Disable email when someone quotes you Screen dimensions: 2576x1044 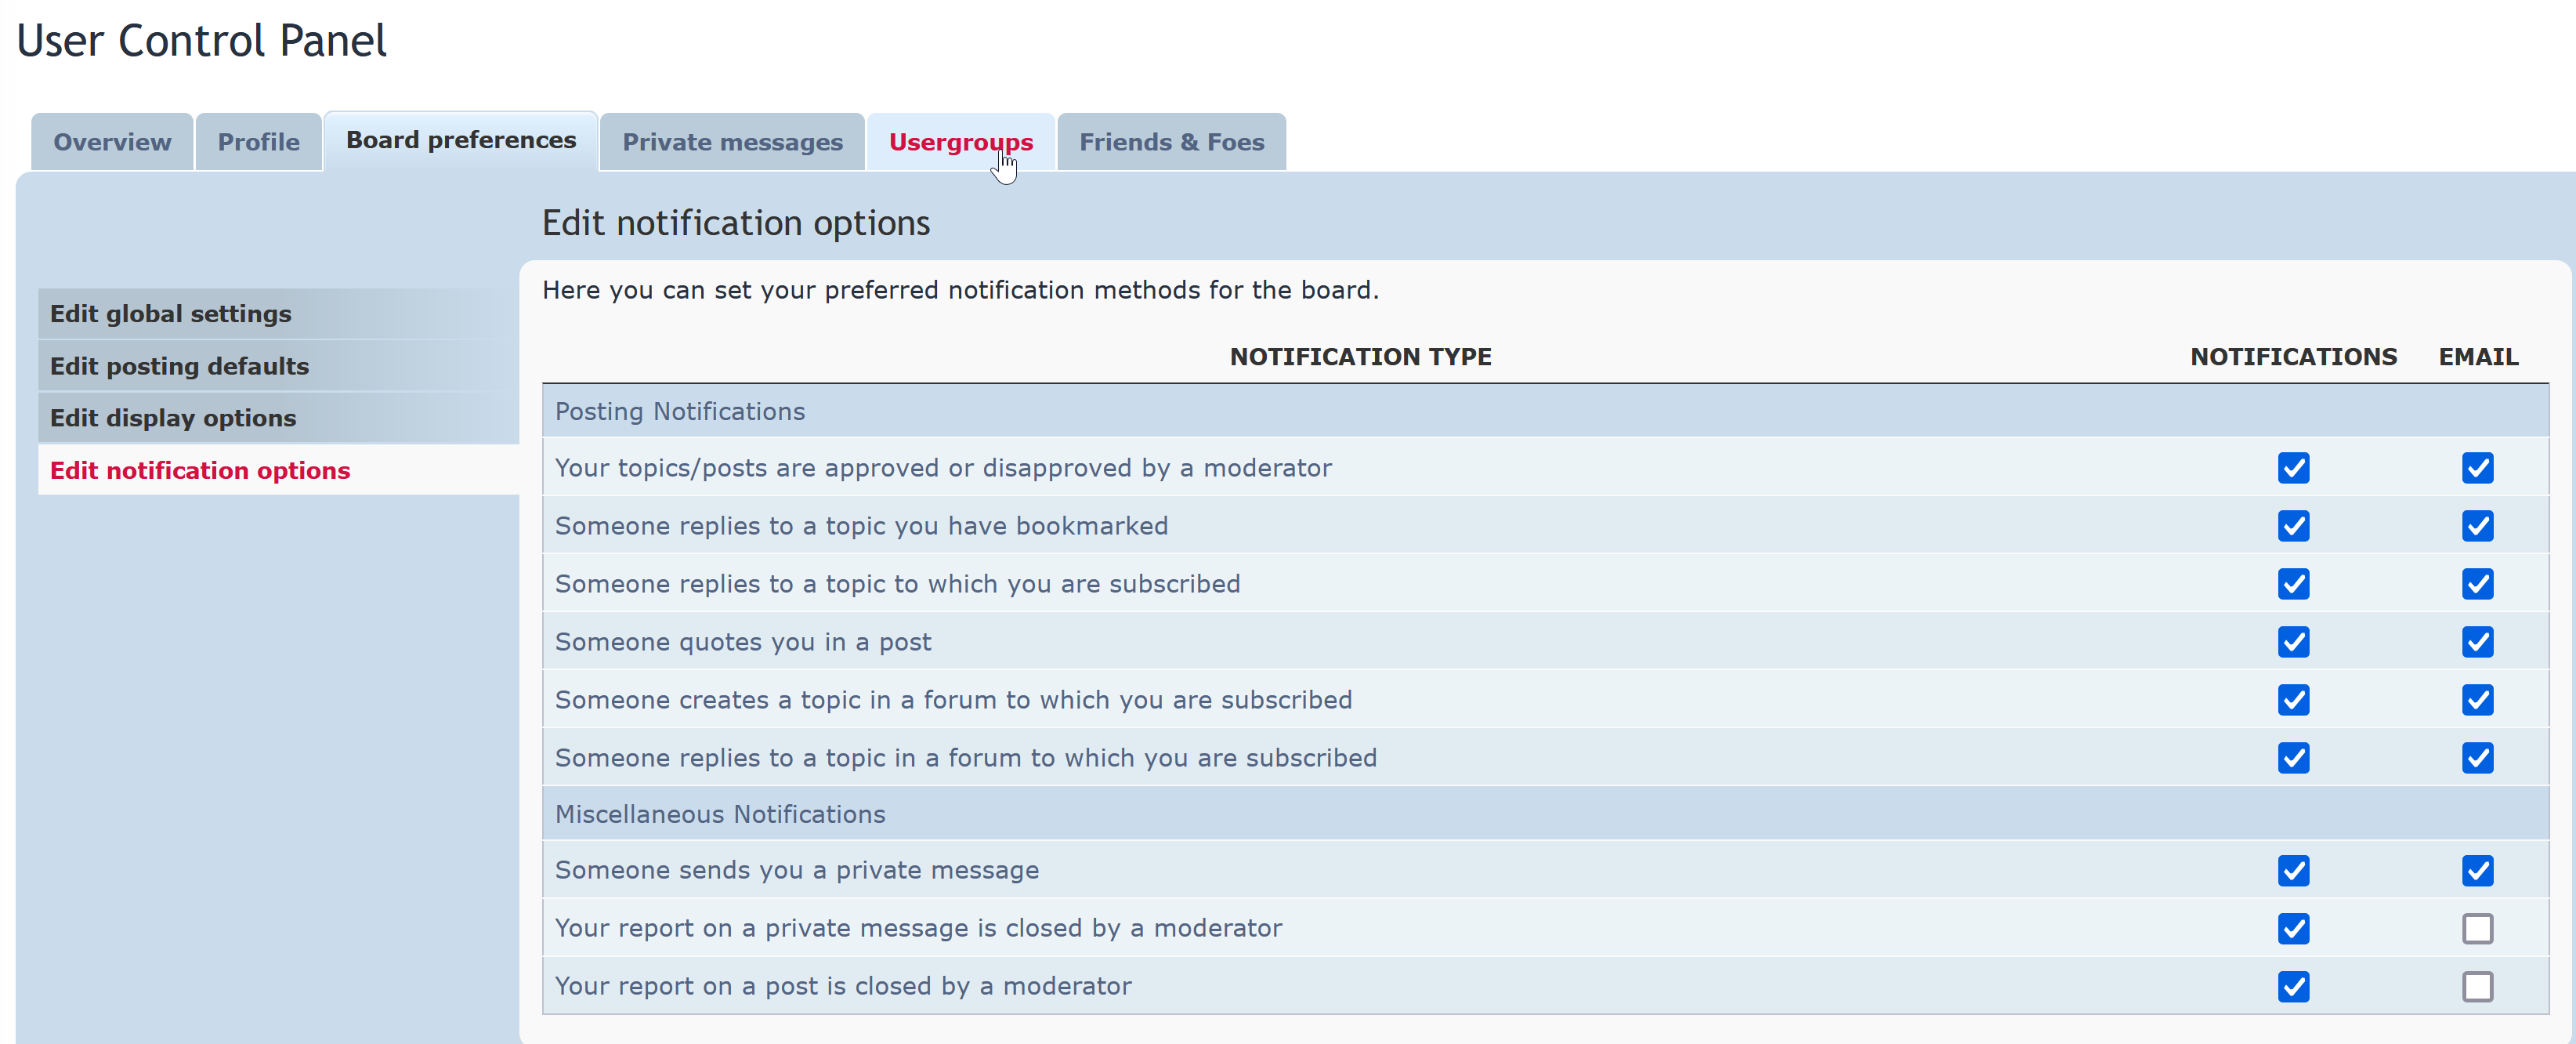2477,642
